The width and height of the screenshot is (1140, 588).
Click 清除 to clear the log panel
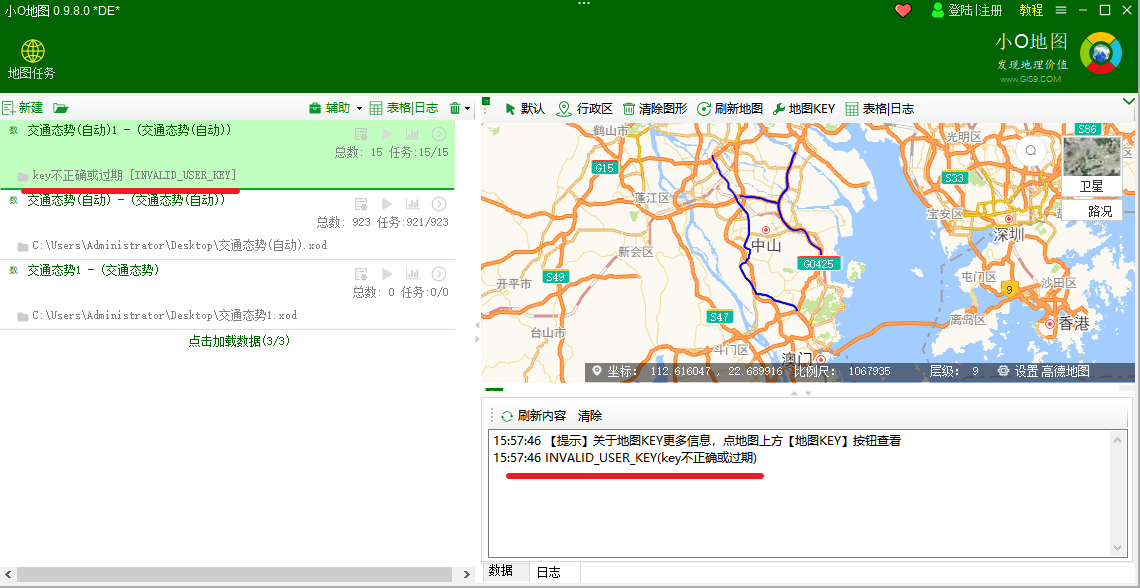(x=590, y=416)
